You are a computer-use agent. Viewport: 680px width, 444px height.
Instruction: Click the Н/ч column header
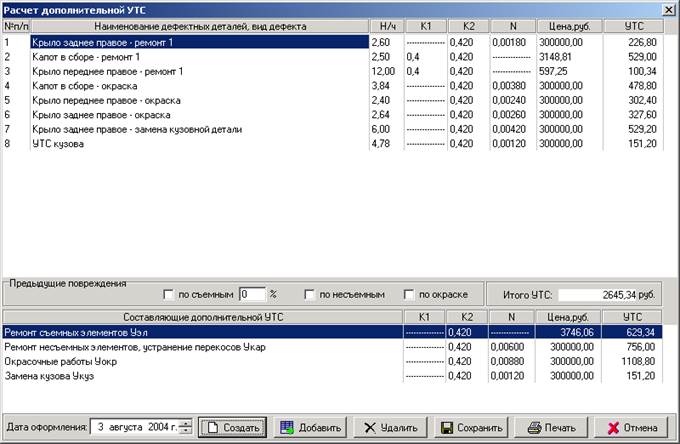(x=385, y=25)
